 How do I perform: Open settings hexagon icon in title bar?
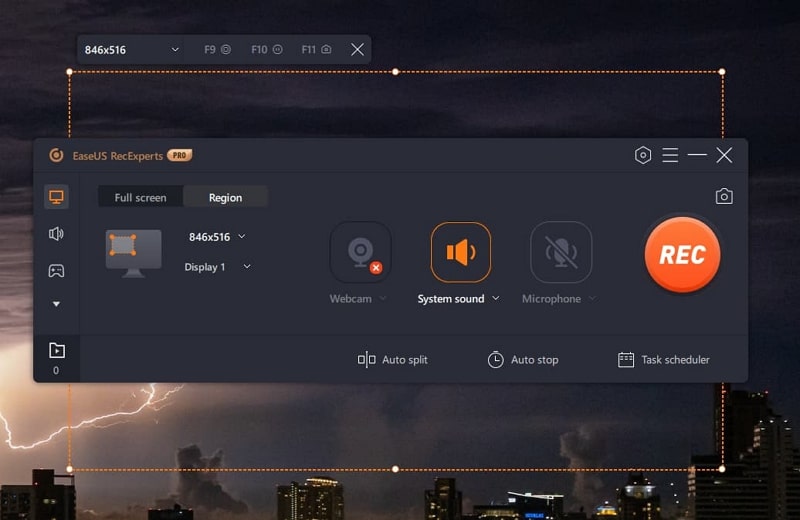pyautogui.click(x=643, y=155)
